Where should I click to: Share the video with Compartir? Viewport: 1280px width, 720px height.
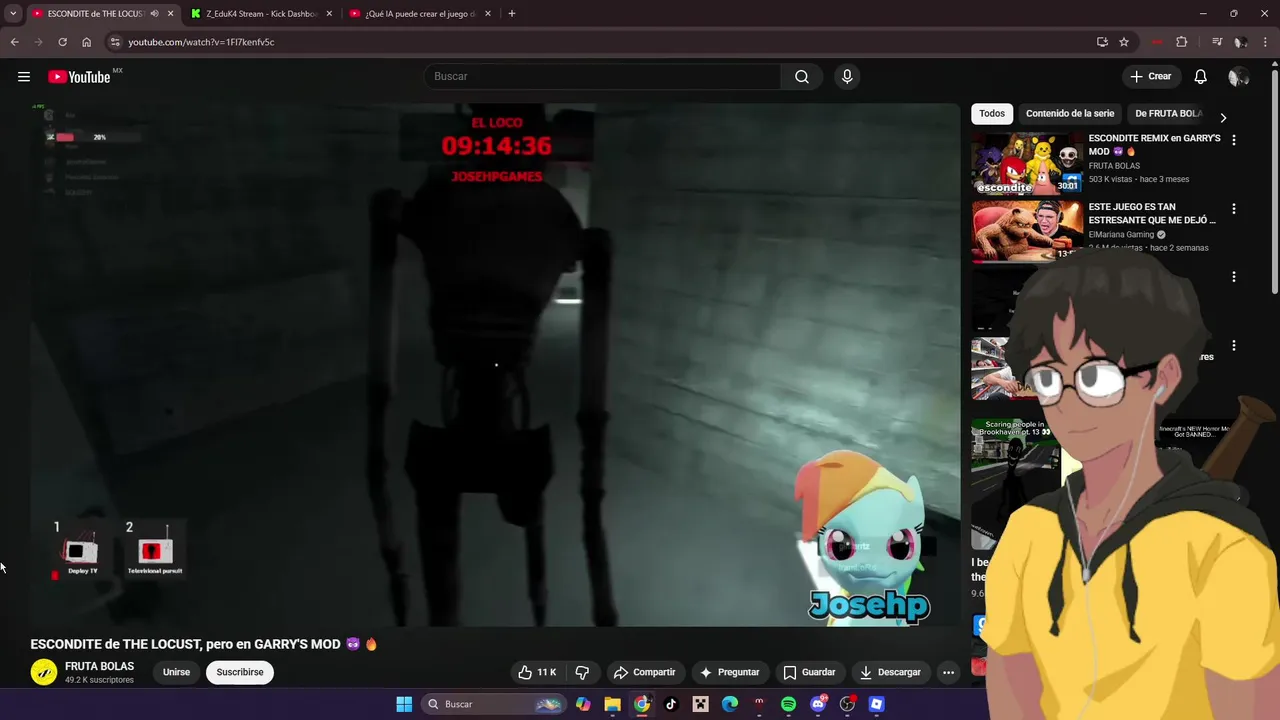coord(644,672)
